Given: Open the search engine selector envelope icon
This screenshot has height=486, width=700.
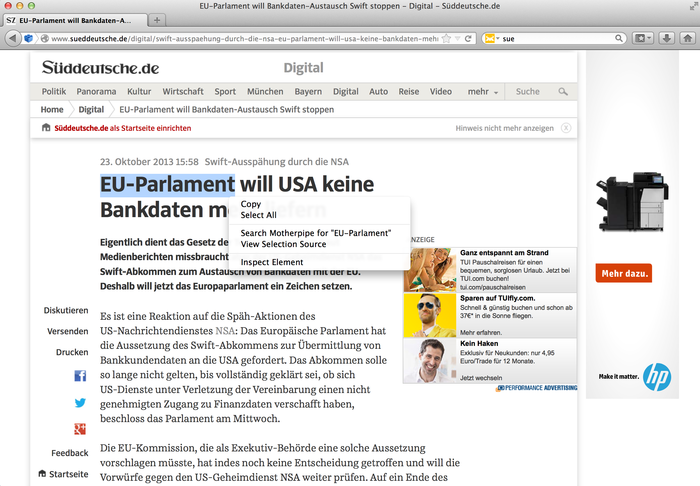Looking at the screenshot, I should (490, 39).
